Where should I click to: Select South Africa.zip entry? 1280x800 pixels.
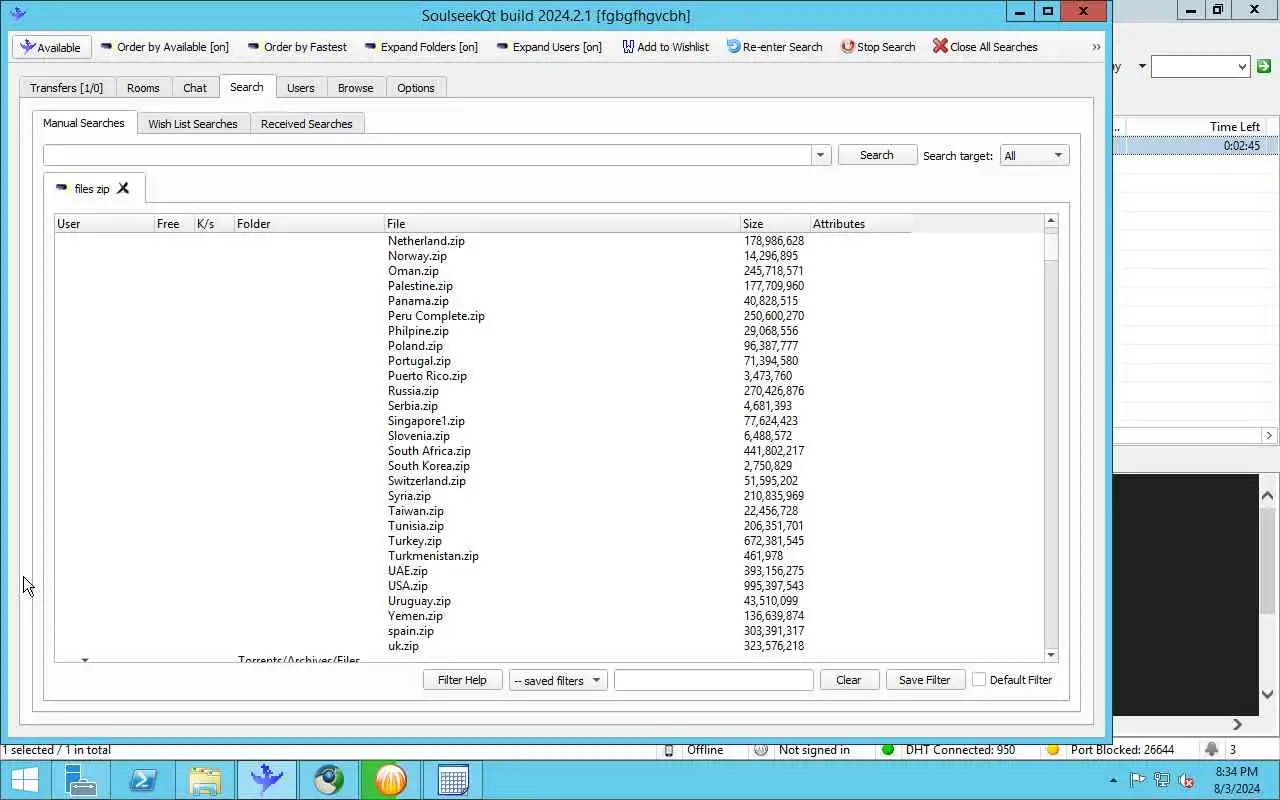[429, 451]
